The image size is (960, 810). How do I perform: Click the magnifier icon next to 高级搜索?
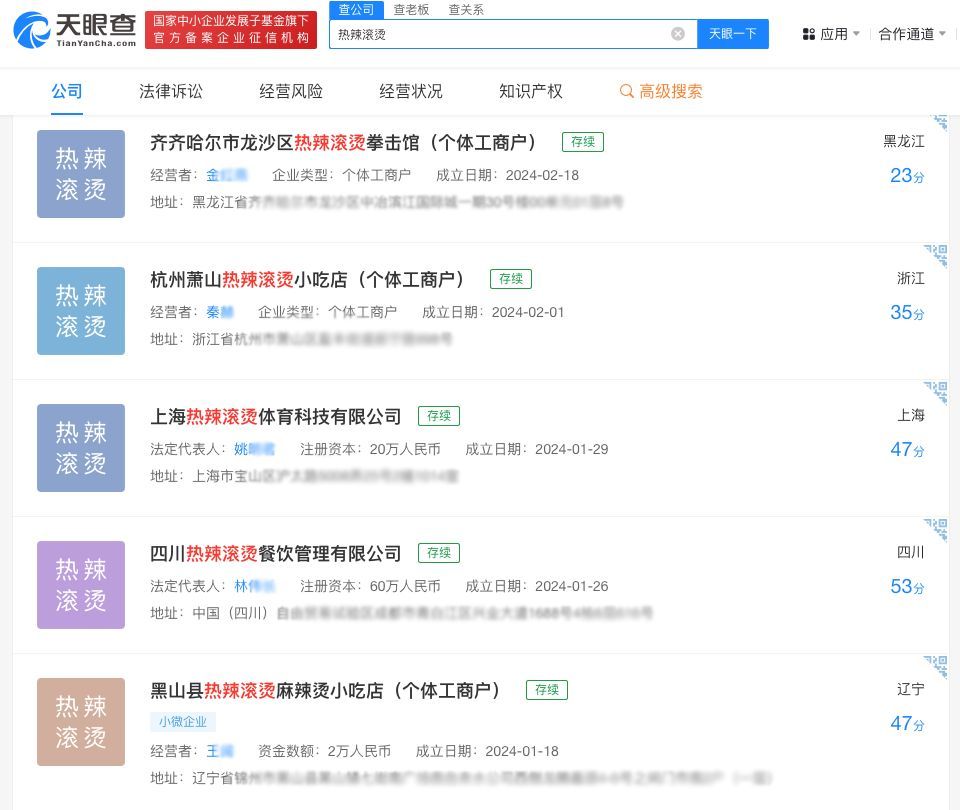[626, 91]
